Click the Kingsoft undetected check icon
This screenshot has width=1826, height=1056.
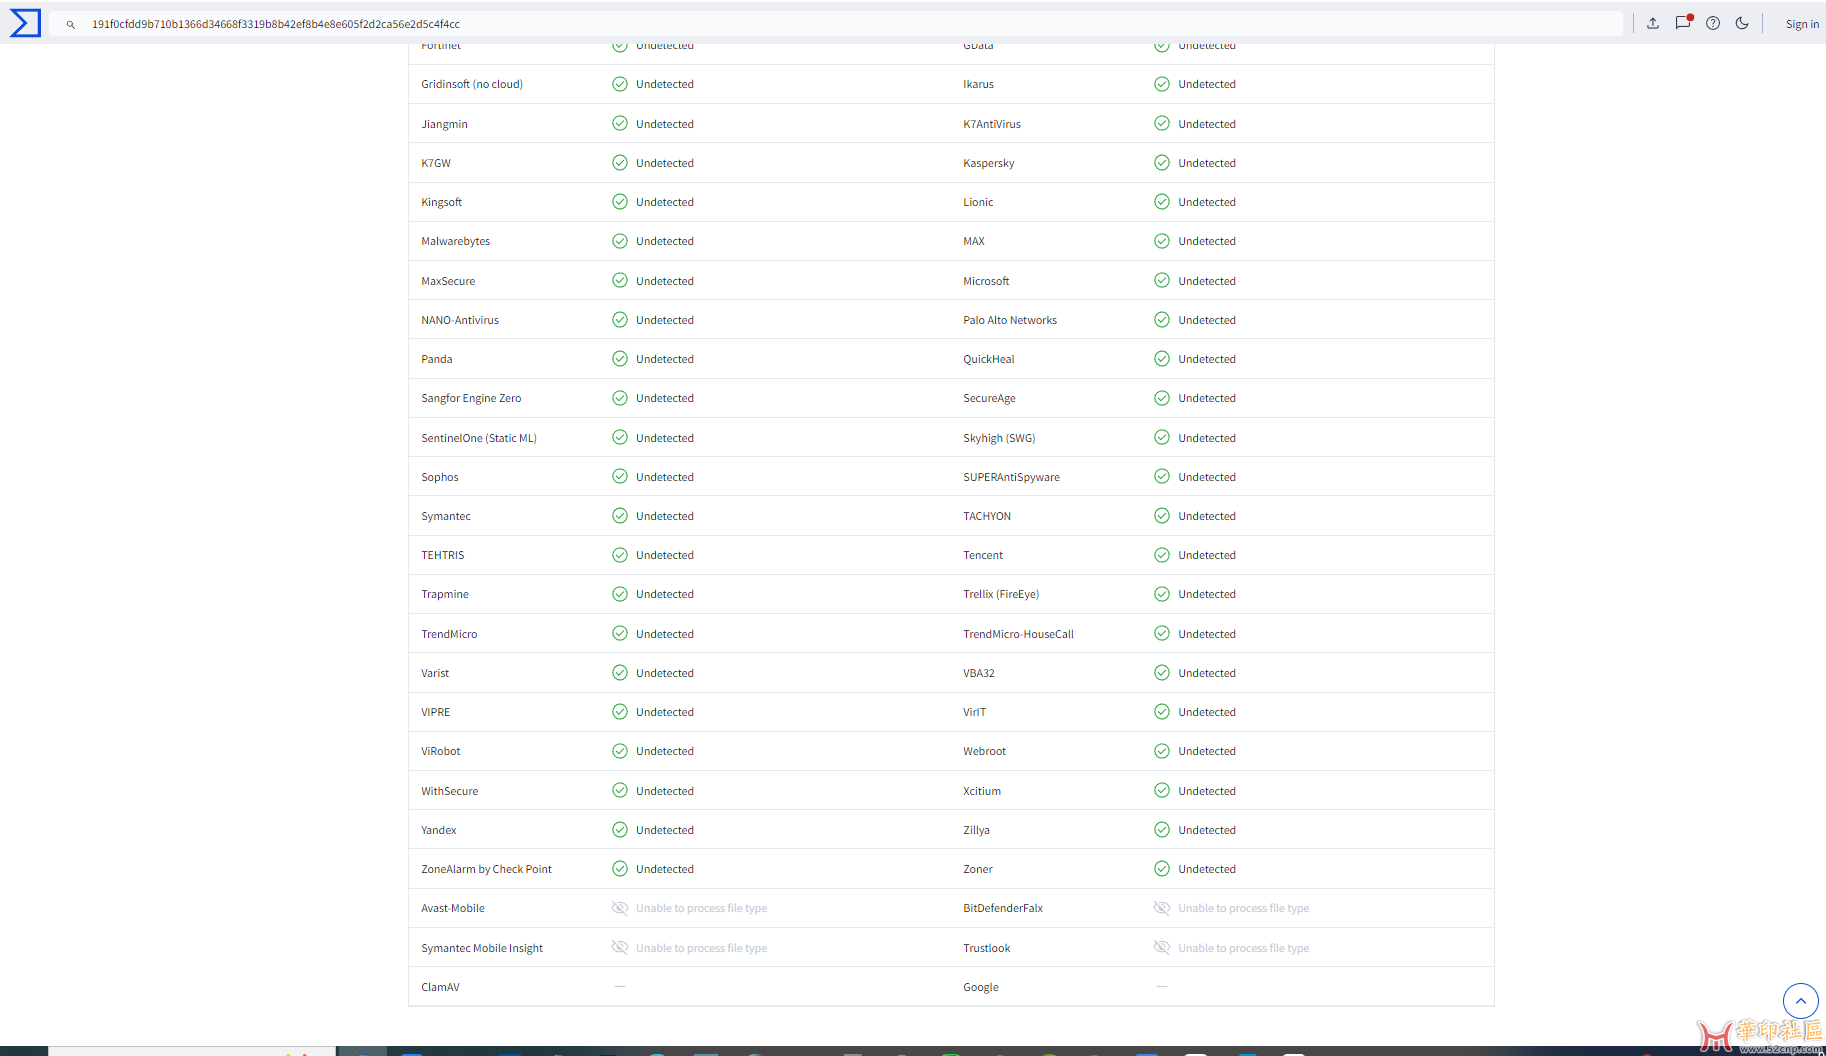[620, 201]
